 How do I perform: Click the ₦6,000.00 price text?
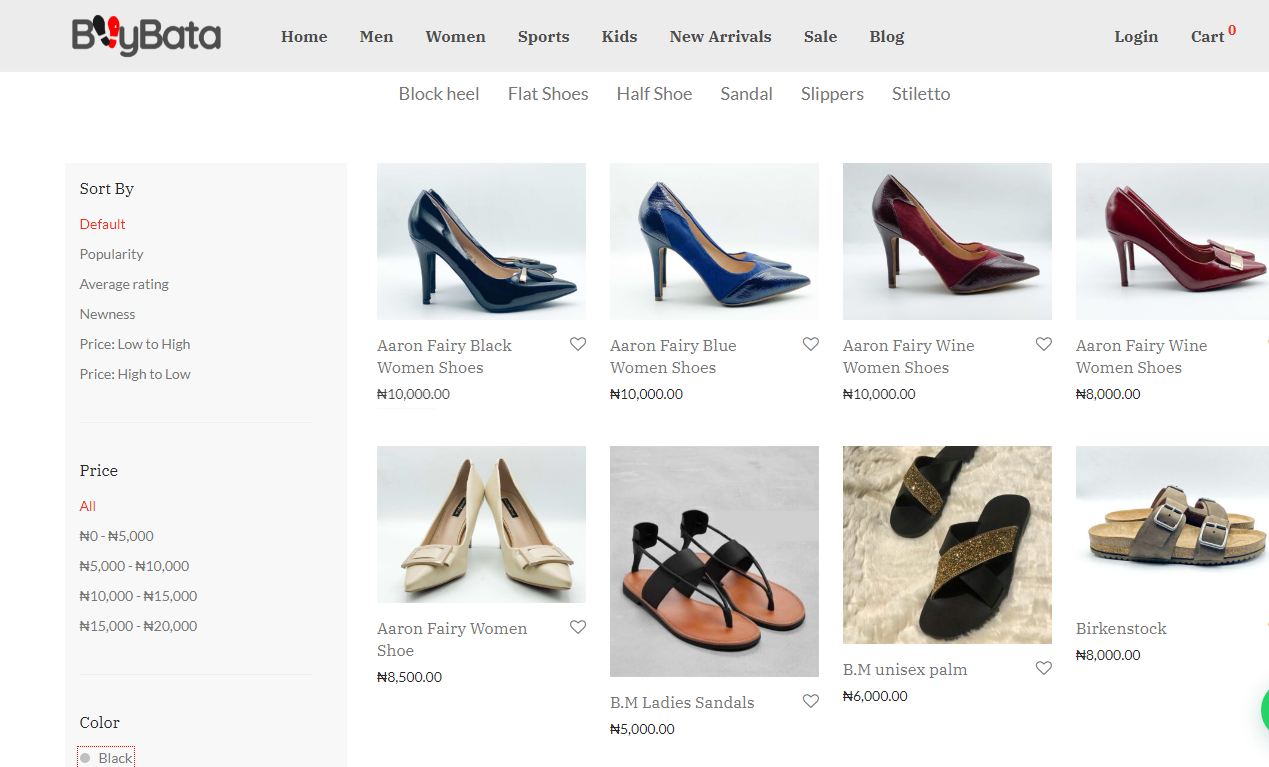pyautogui.click(x=875, y=696)
